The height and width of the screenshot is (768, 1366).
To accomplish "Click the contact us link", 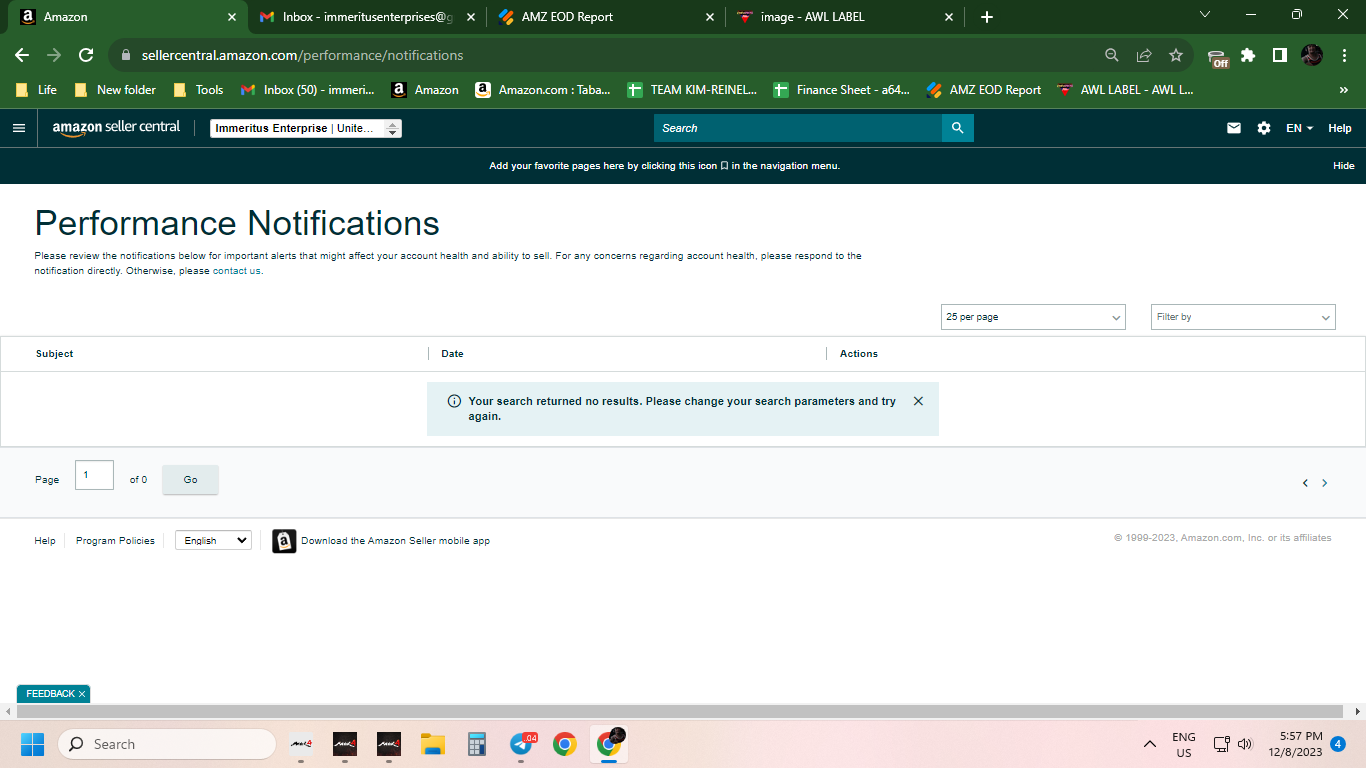I will point(237,271).
